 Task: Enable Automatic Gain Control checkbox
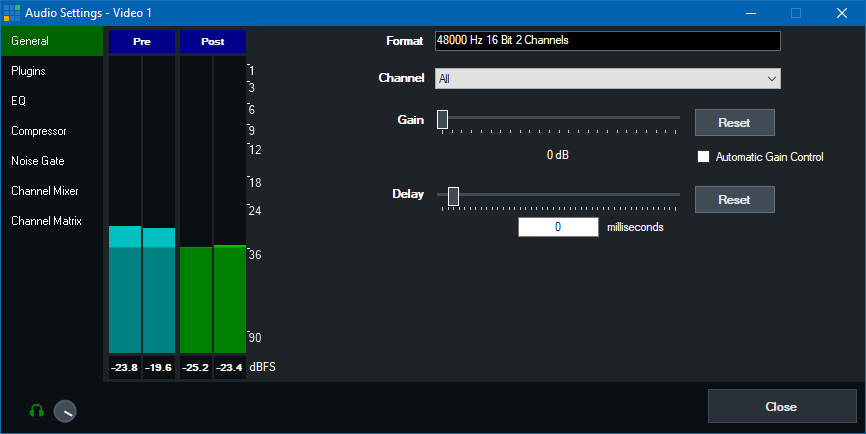703,157
